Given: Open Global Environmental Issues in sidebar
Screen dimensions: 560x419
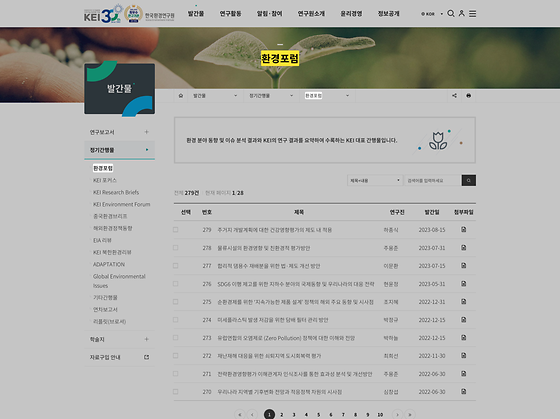Looking at the screenshot, I should pyautogui.click(x=119, y=281).
